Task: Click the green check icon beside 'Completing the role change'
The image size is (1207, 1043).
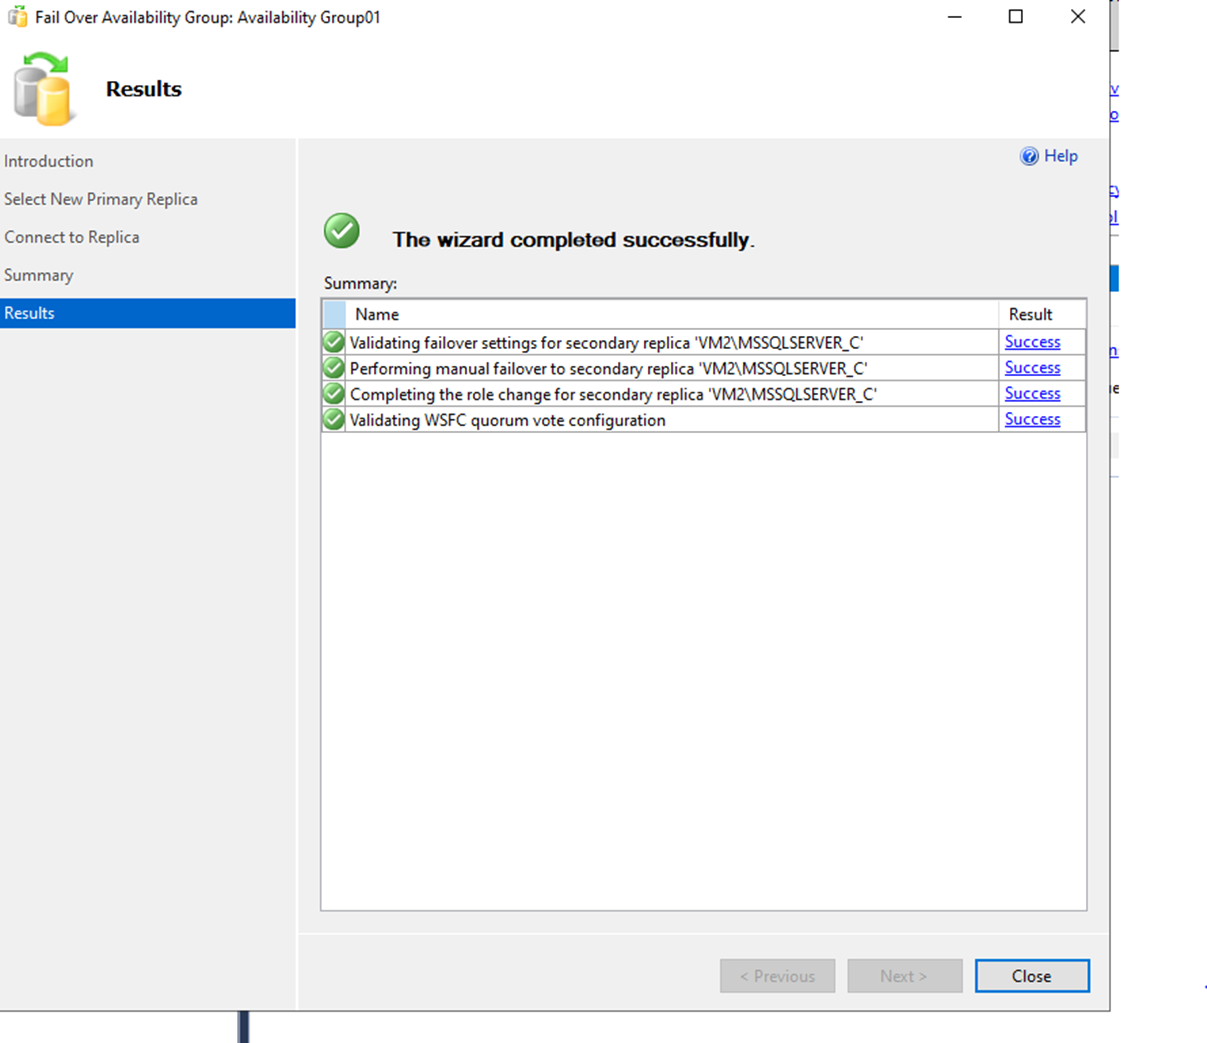Action: 334,394
